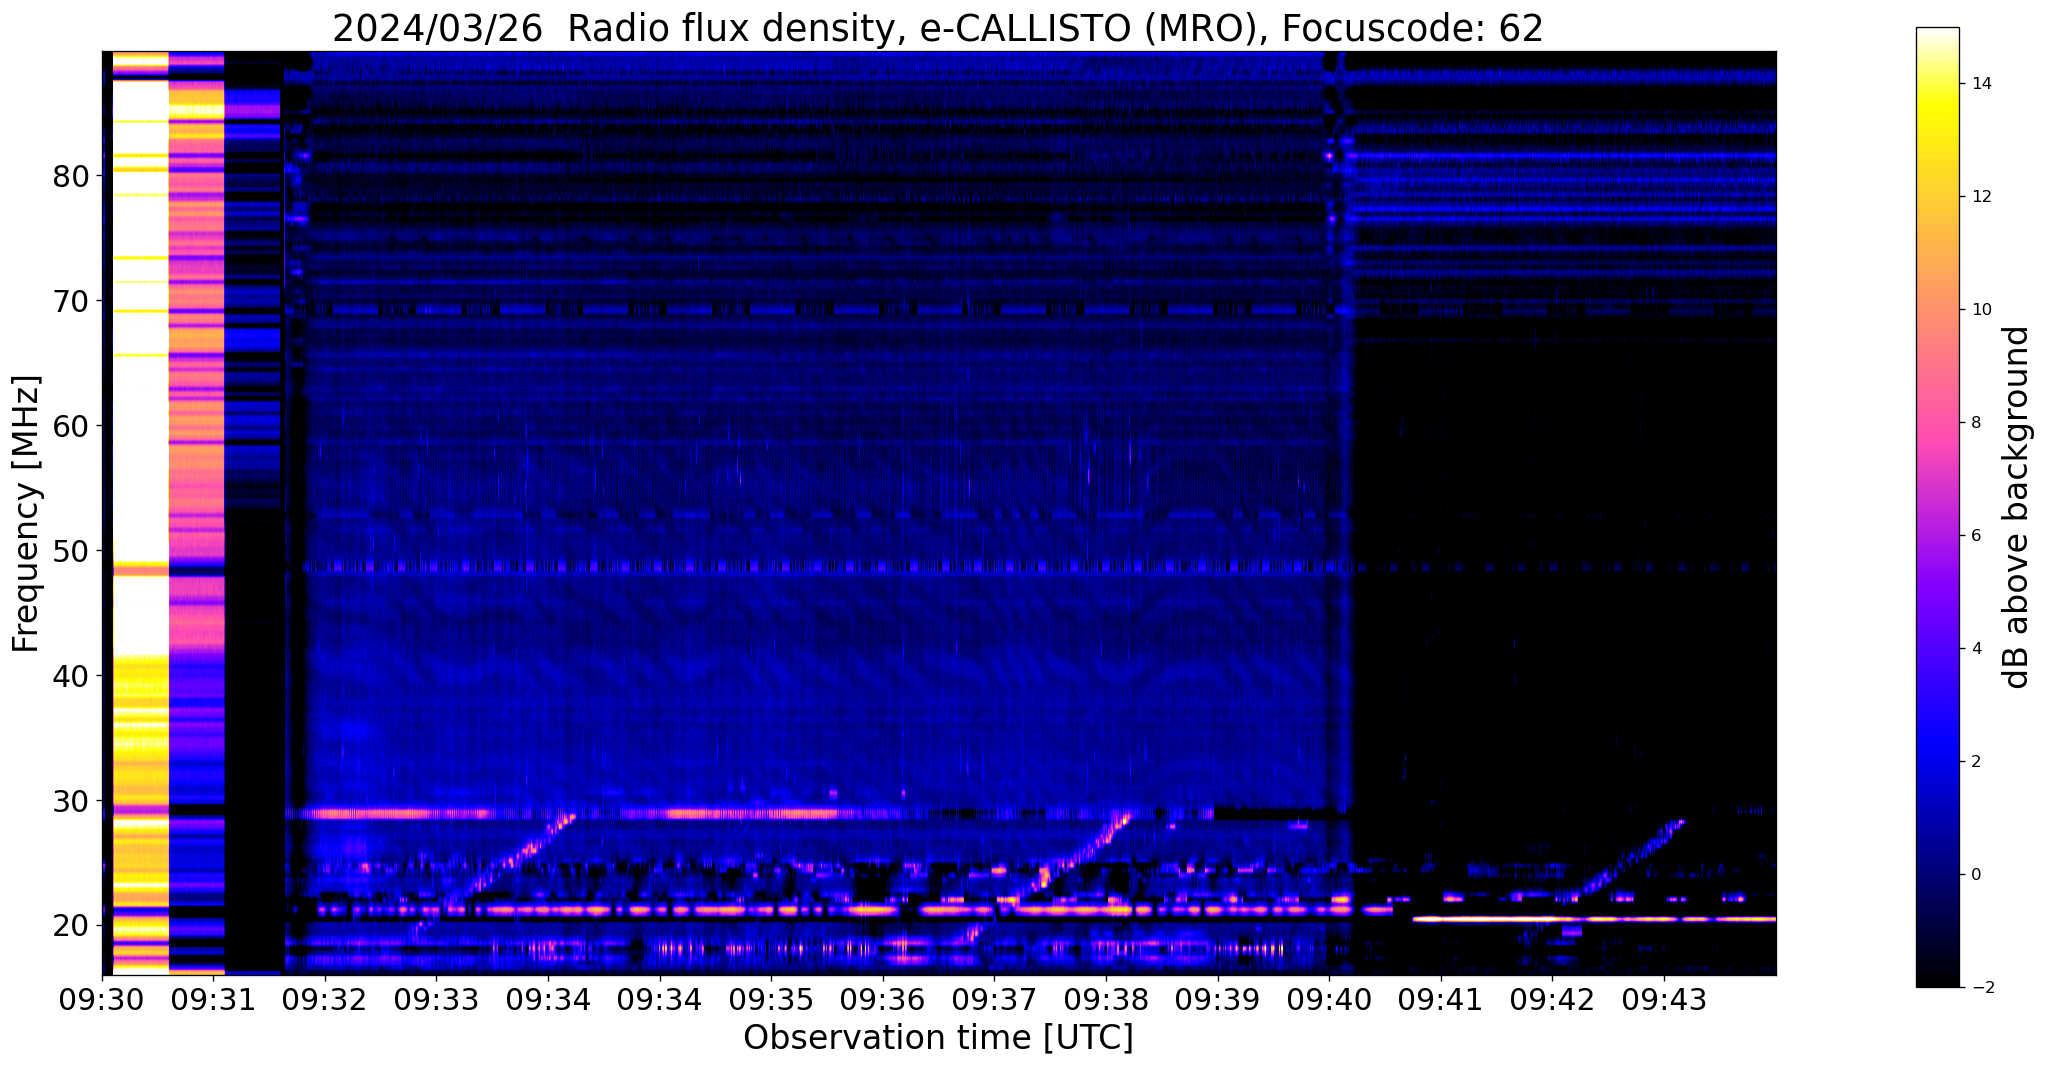Click the 09:38 time tick label

click(x=1106, y=1000)
